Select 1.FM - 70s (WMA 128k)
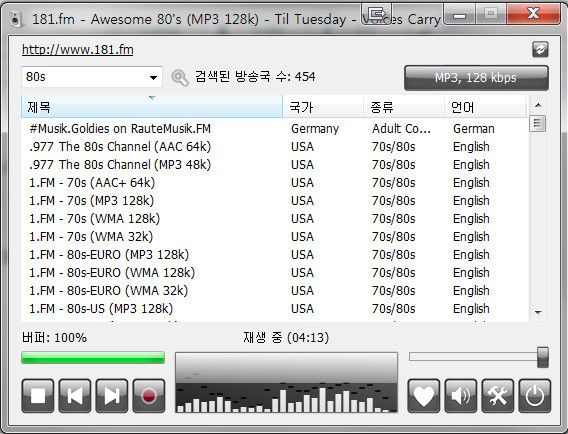Screen dimensions: 568x434 tap(275, 219)
